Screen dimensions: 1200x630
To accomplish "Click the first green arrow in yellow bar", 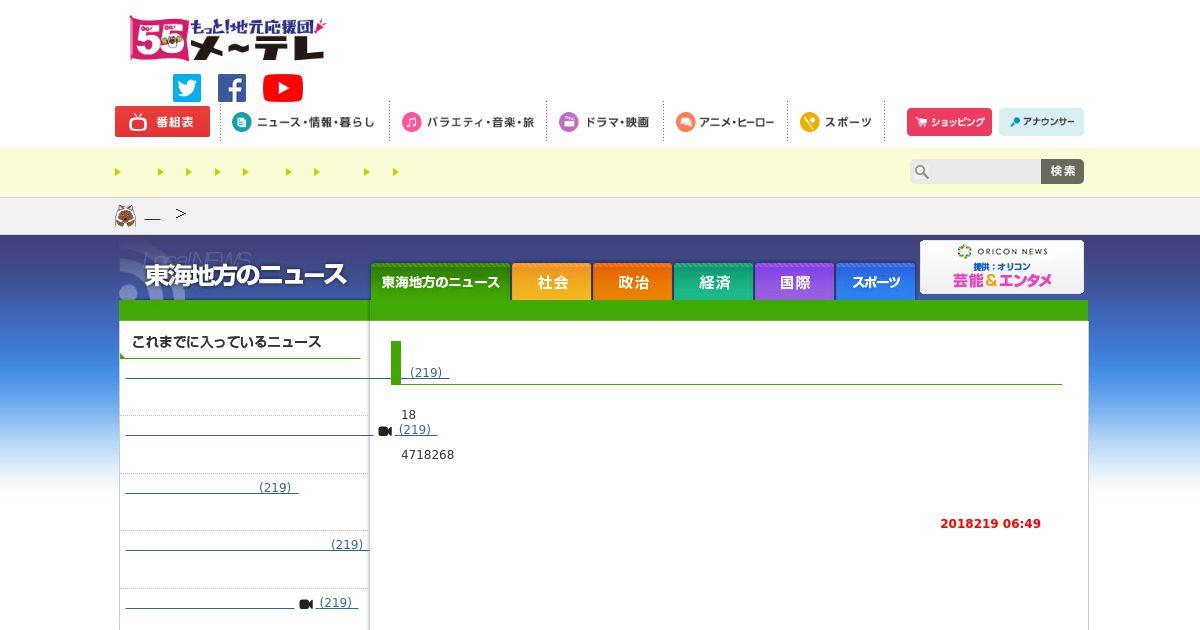I will 118,172.
